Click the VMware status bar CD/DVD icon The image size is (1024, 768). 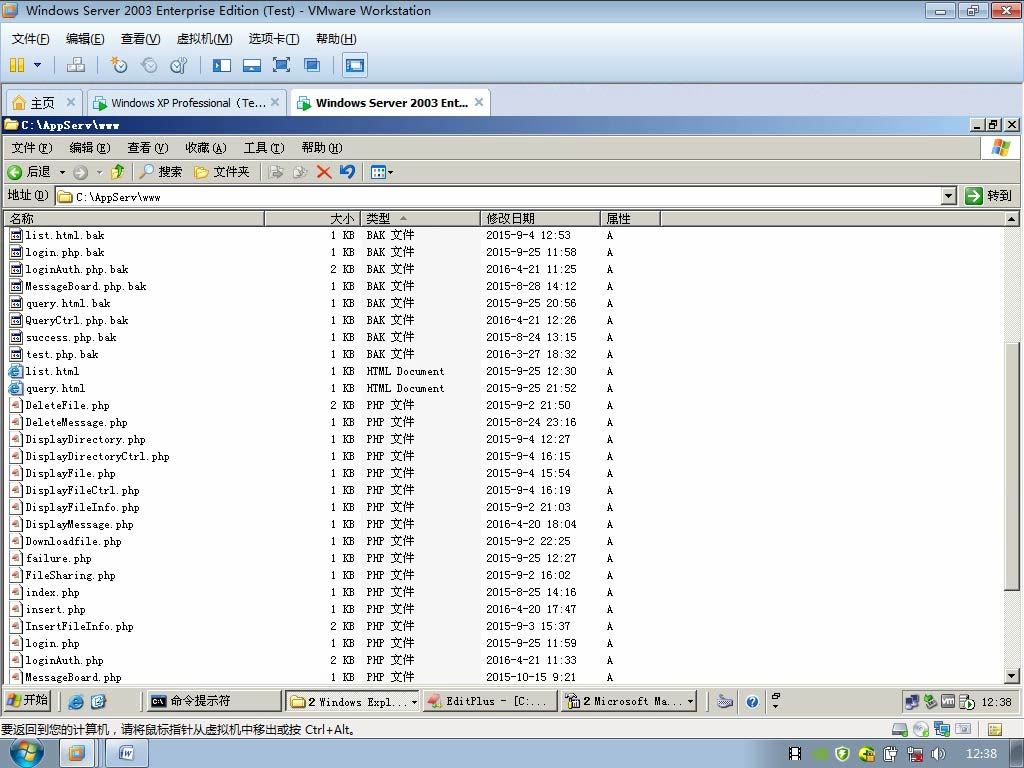[x=921, y=729]
